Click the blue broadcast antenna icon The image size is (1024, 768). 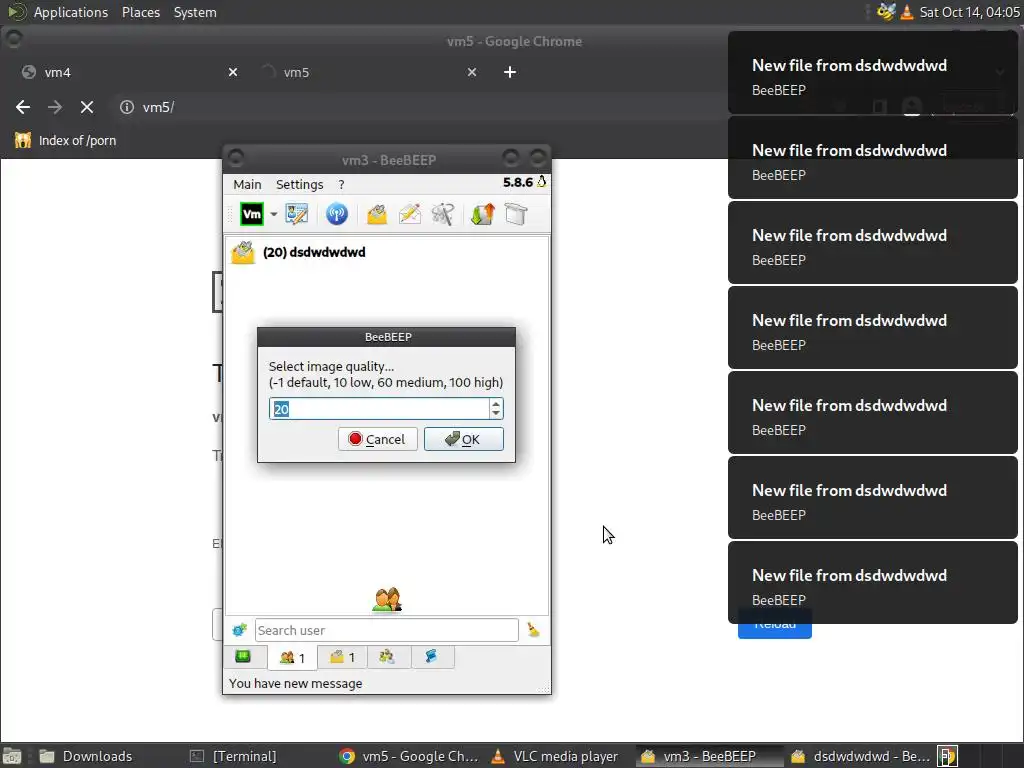(337, 214)
